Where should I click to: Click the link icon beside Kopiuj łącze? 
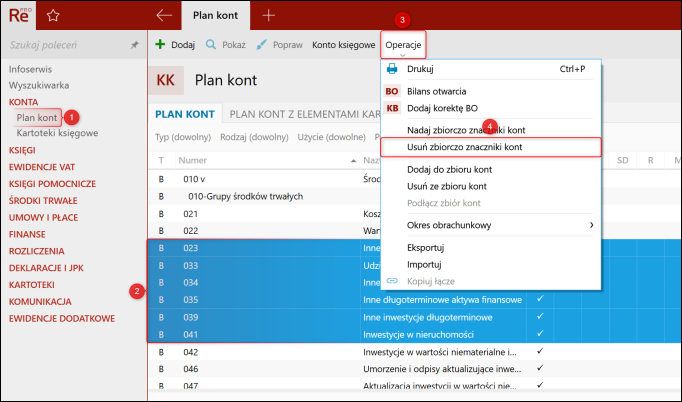(x=392, y=281)
